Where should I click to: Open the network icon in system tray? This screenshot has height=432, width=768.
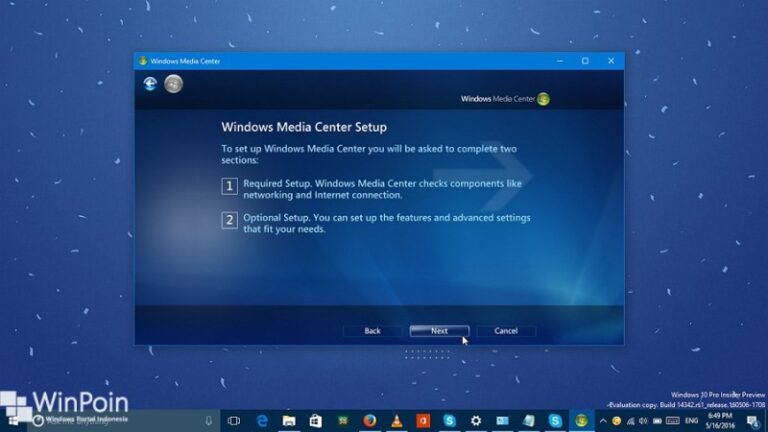[630, 421]
